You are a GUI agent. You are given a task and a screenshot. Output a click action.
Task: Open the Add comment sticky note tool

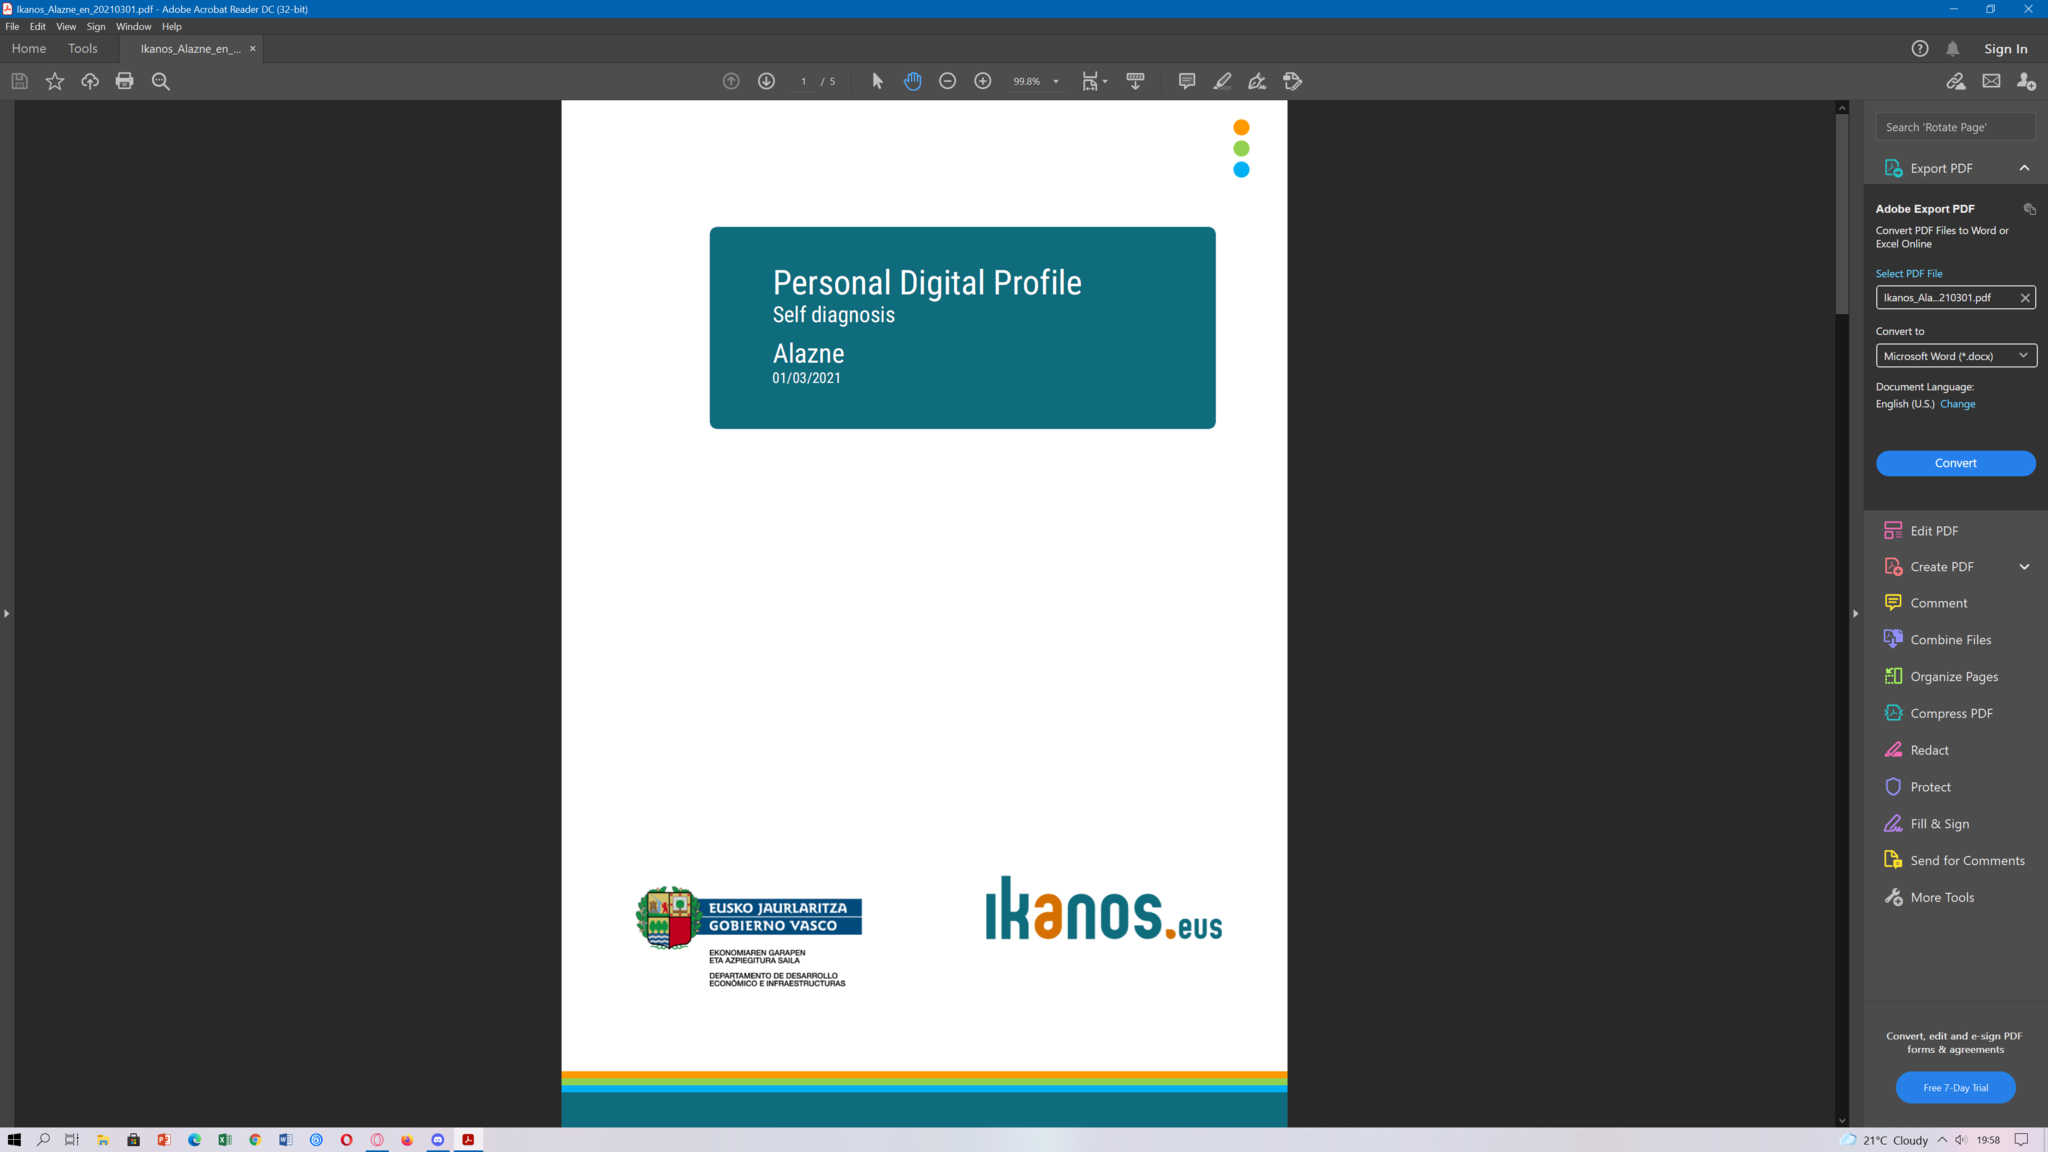click(x=1186, y=81)
